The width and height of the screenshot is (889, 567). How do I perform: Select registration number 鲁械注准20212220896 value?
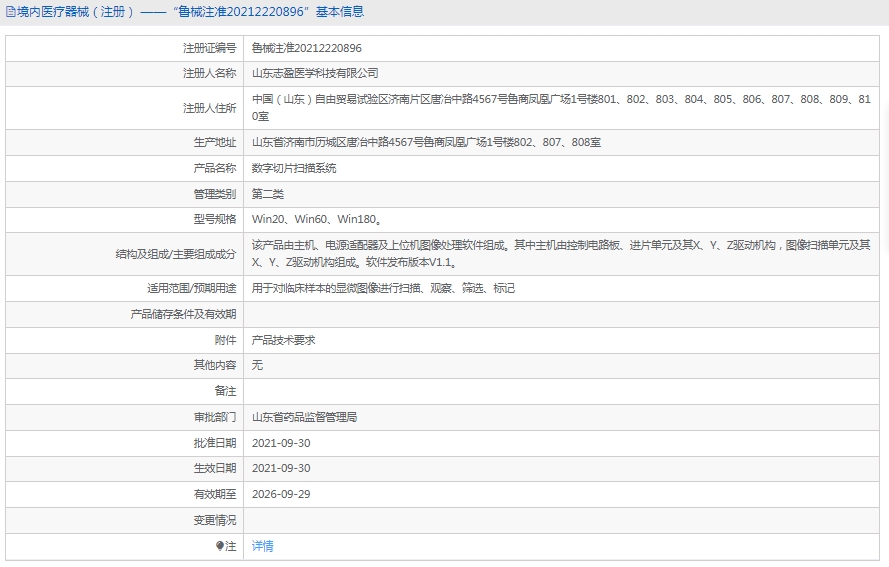click(307, 48)
